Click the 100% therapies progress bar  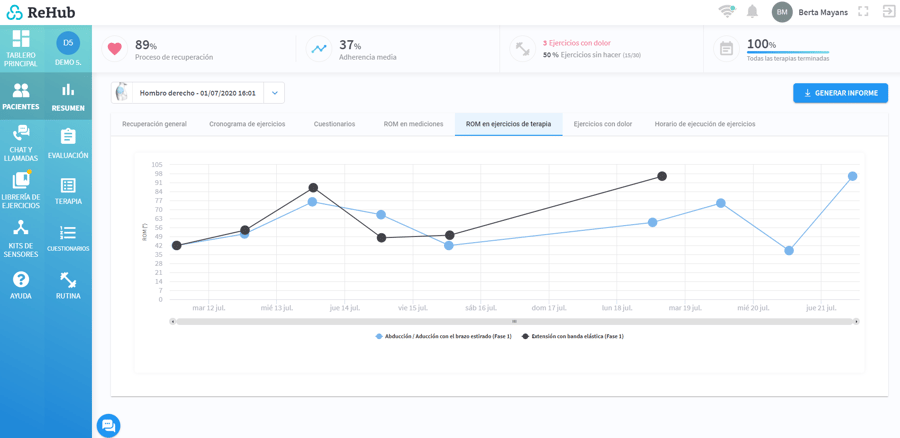click(788, 52)
